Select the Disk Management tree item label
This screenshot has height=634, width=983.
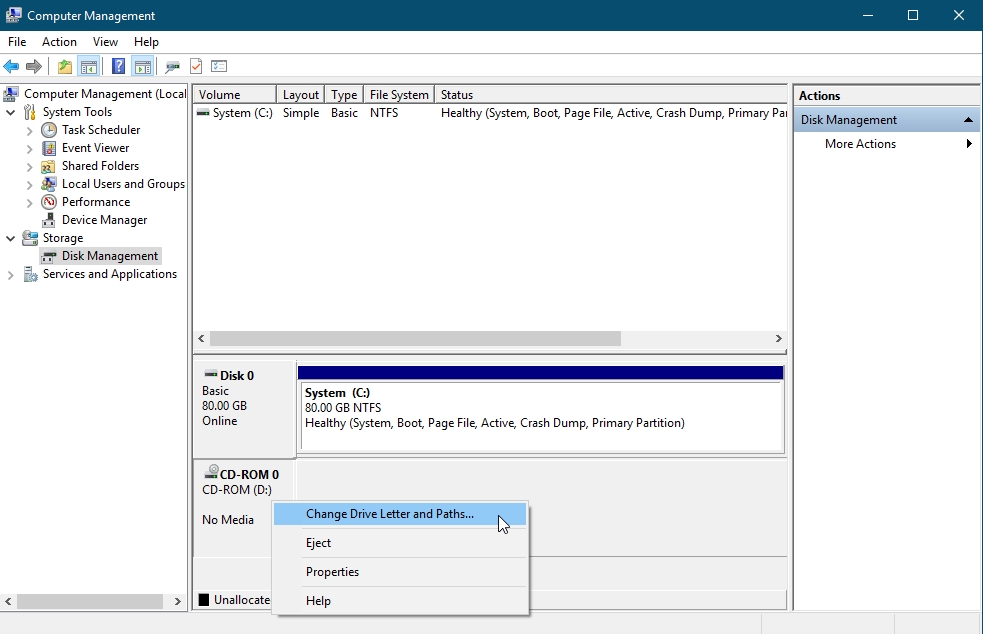click(110, 256)
